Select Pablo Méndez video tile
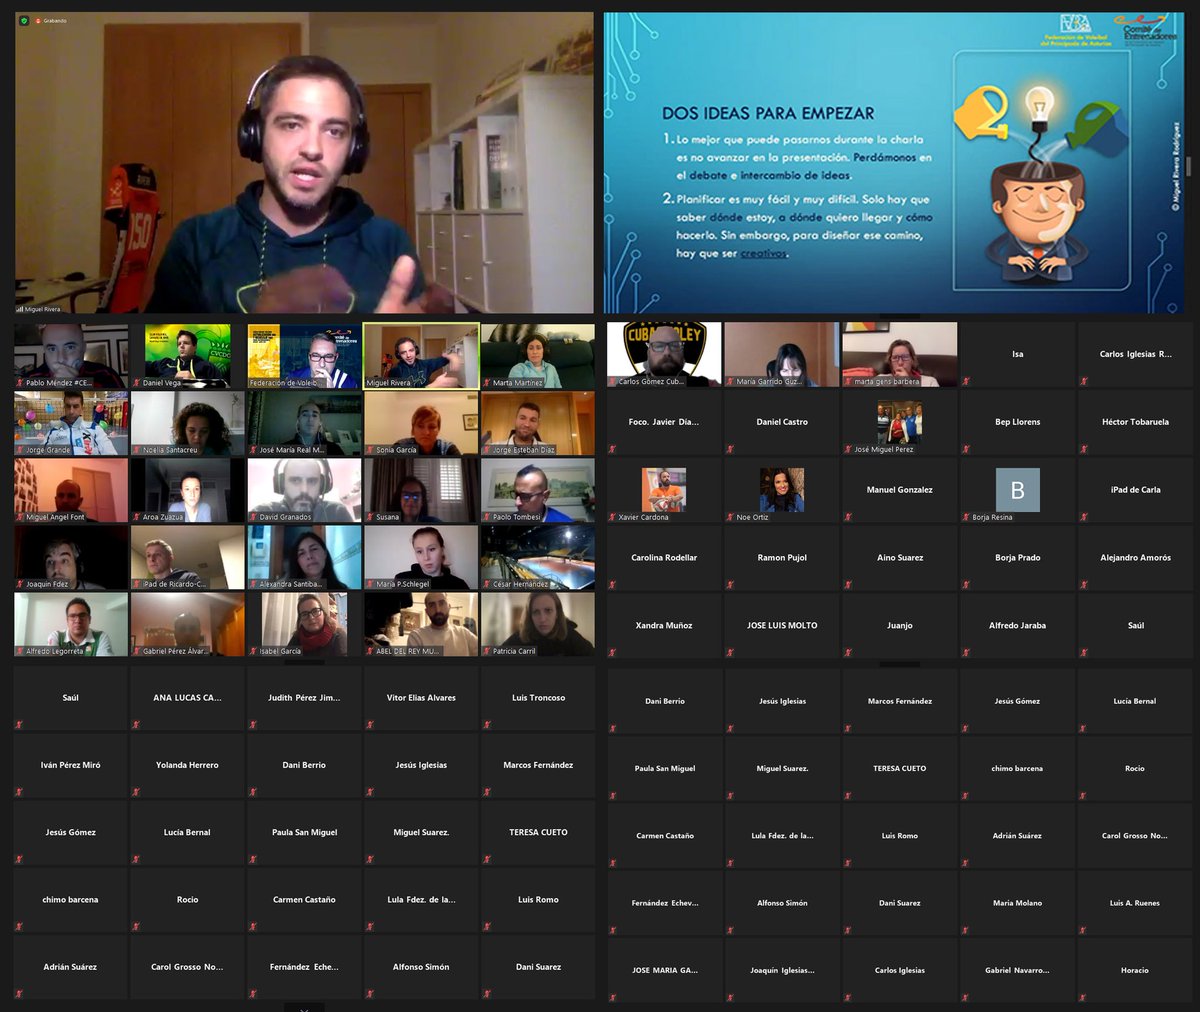 tap(71, 355)
